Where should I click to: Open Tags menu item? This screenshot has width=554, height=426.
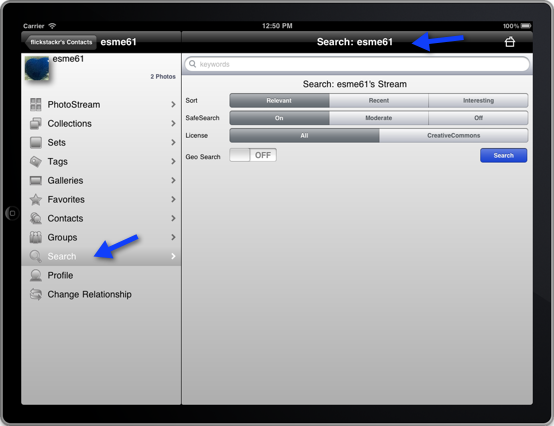[101, 162]
